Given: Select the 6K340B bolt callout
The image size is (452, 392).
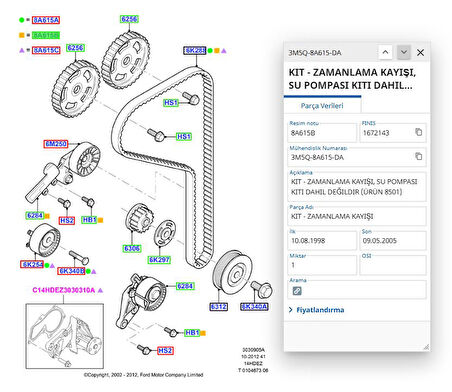Looking at the screenshot, I should point(71,271).
